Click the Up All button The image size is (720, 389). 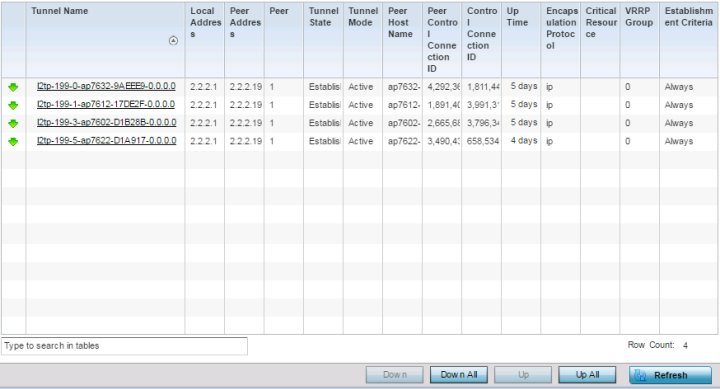[x=587, y=375]
